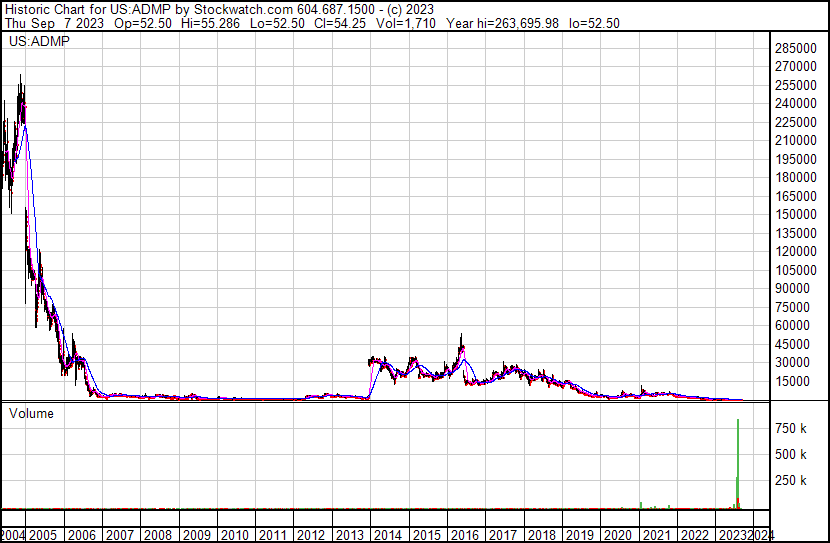Select the 750 k volume axis label

793,428
